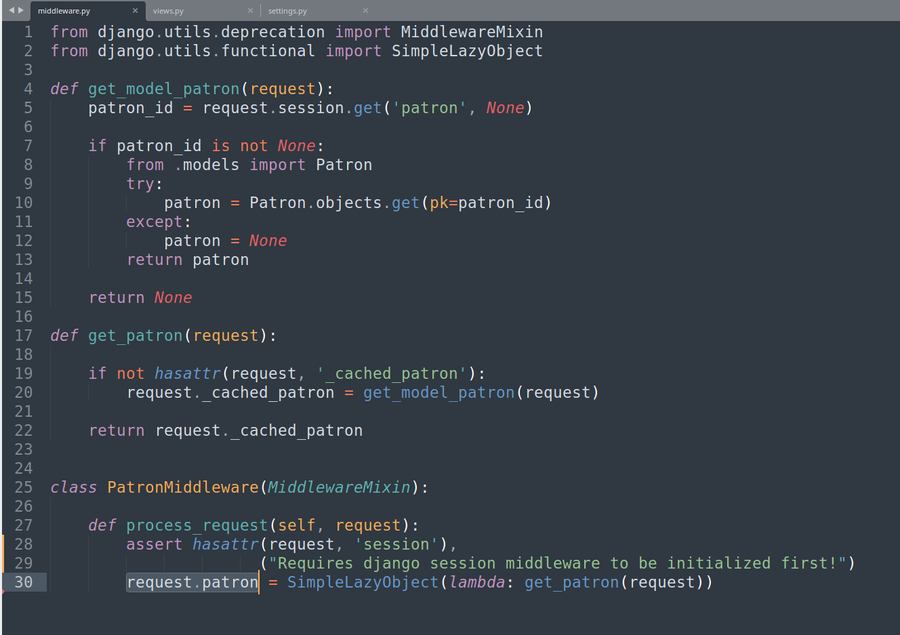The height and width of the screenshot is (635, 900).
Task: Click line number 4 in gutter
Action: [28, 89]
